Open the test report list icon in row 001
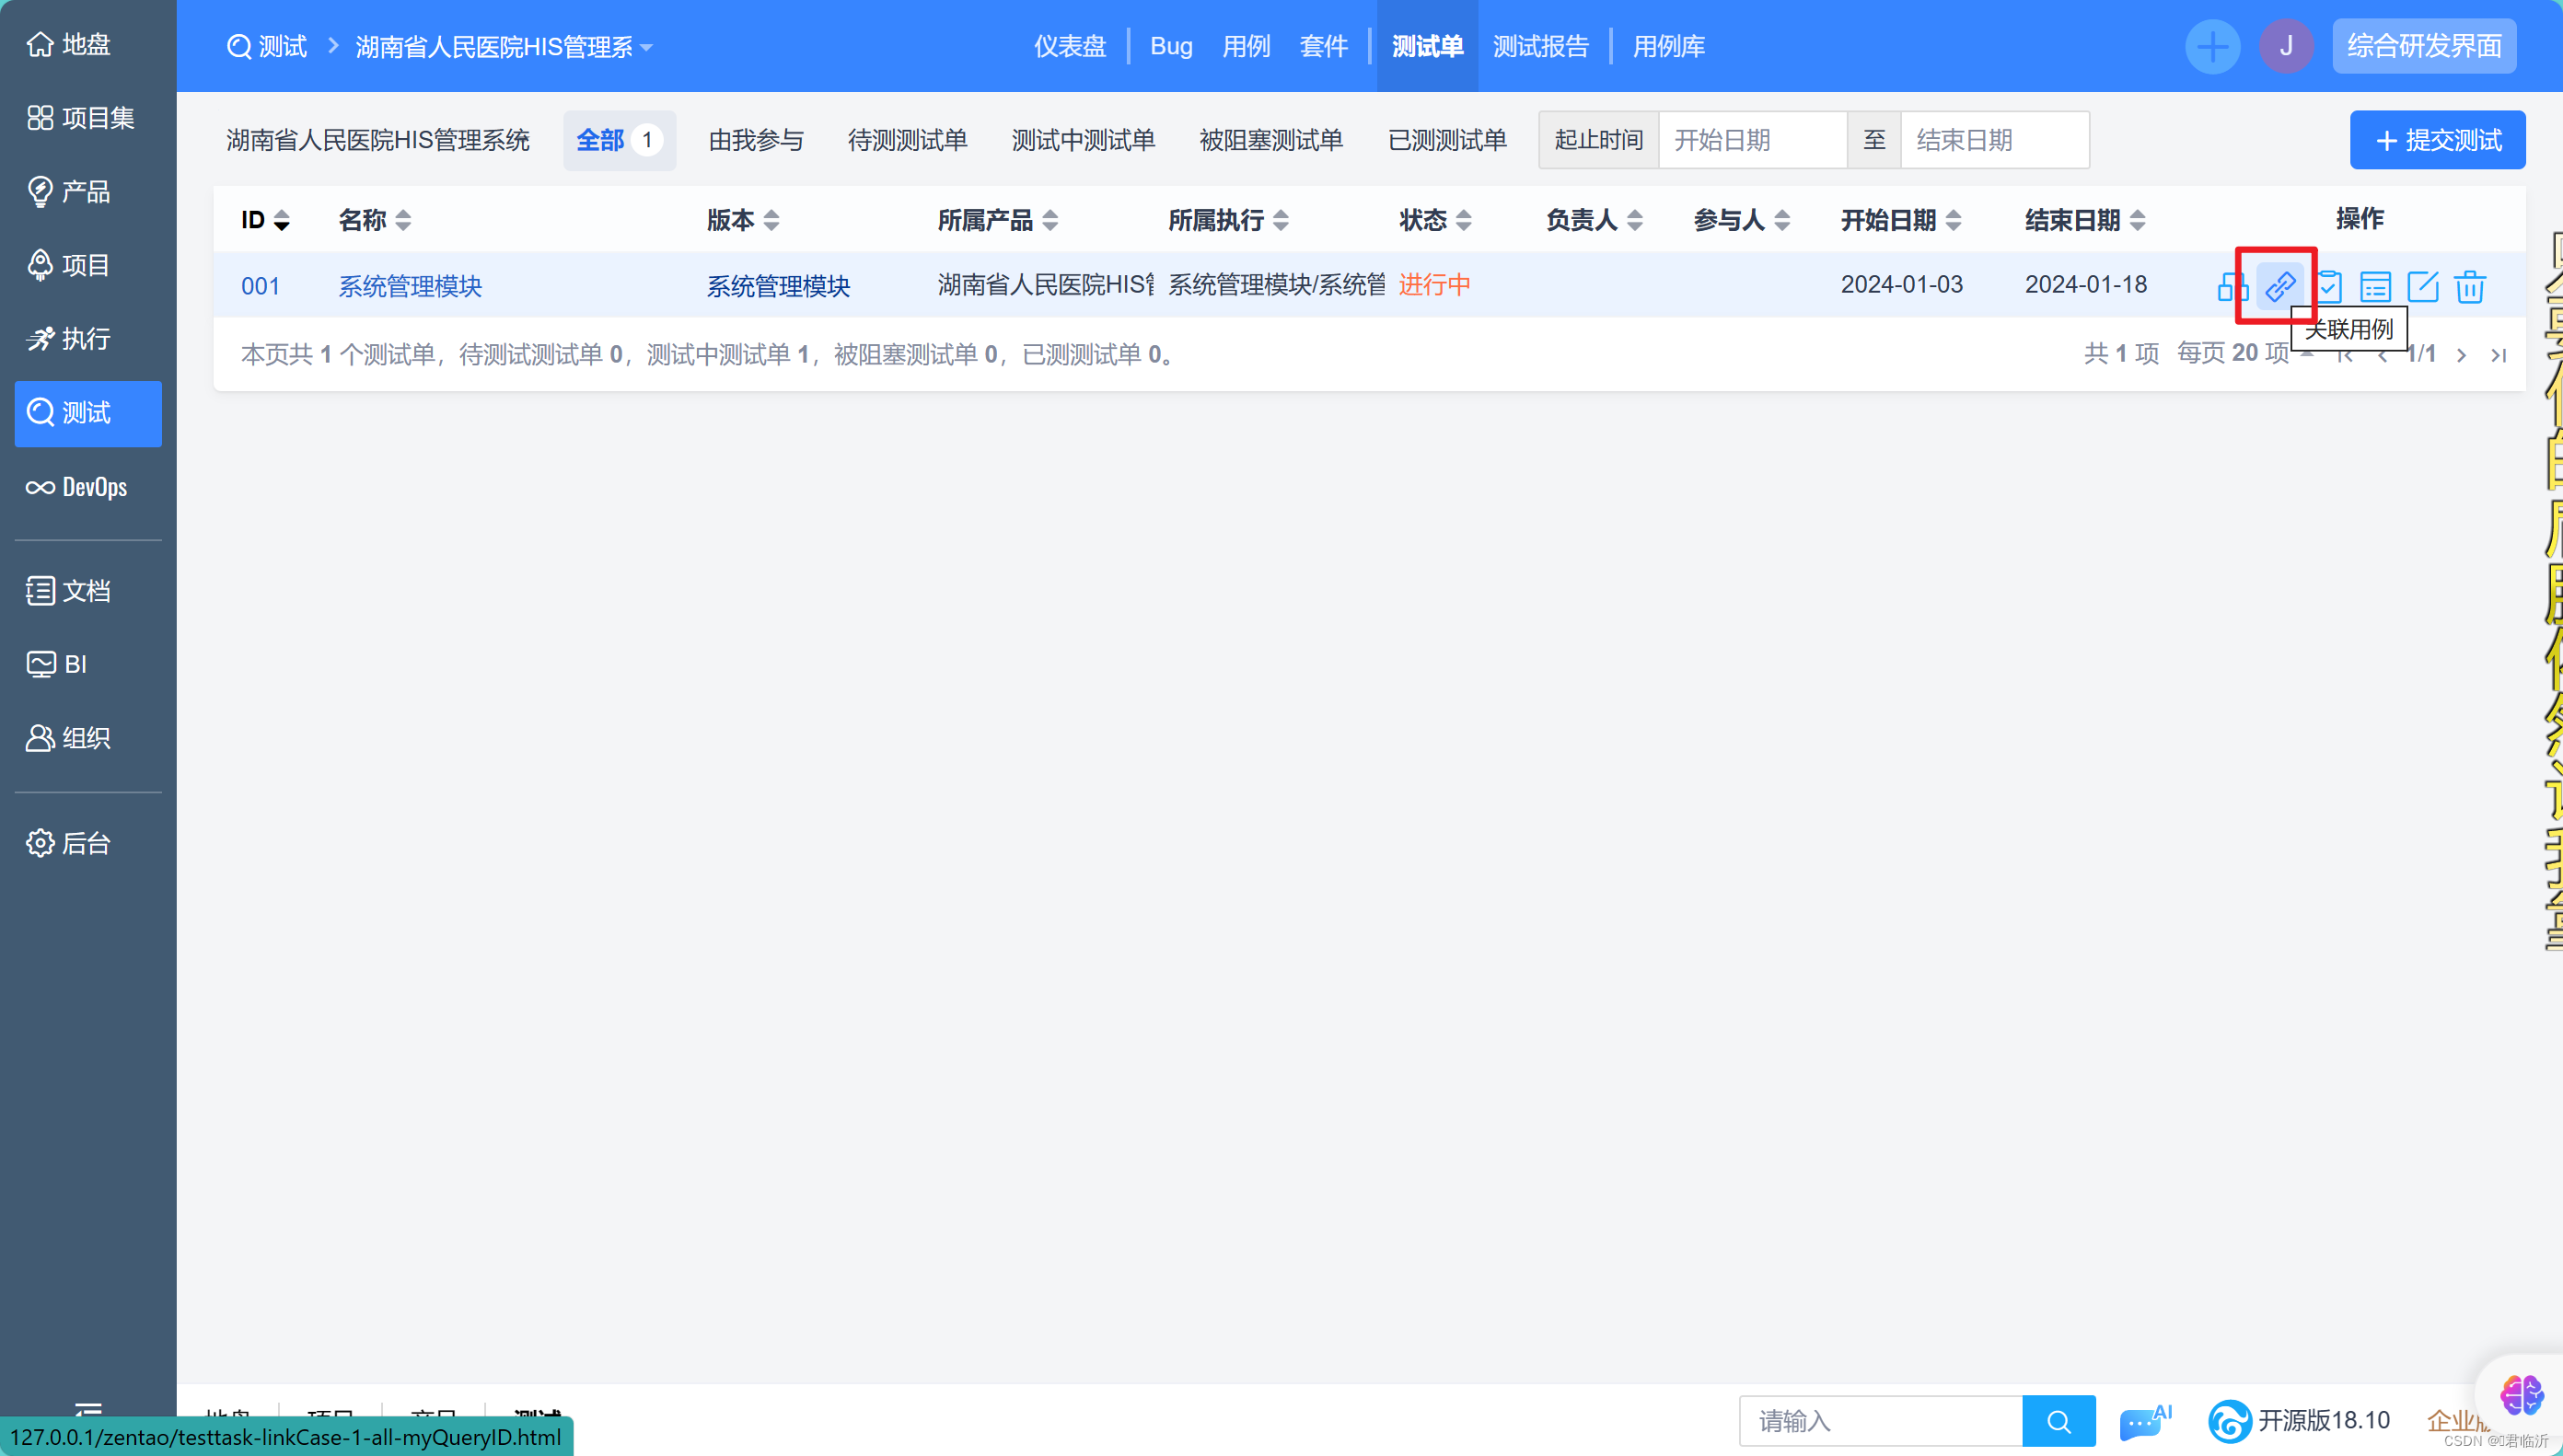 coord(2375,287)
